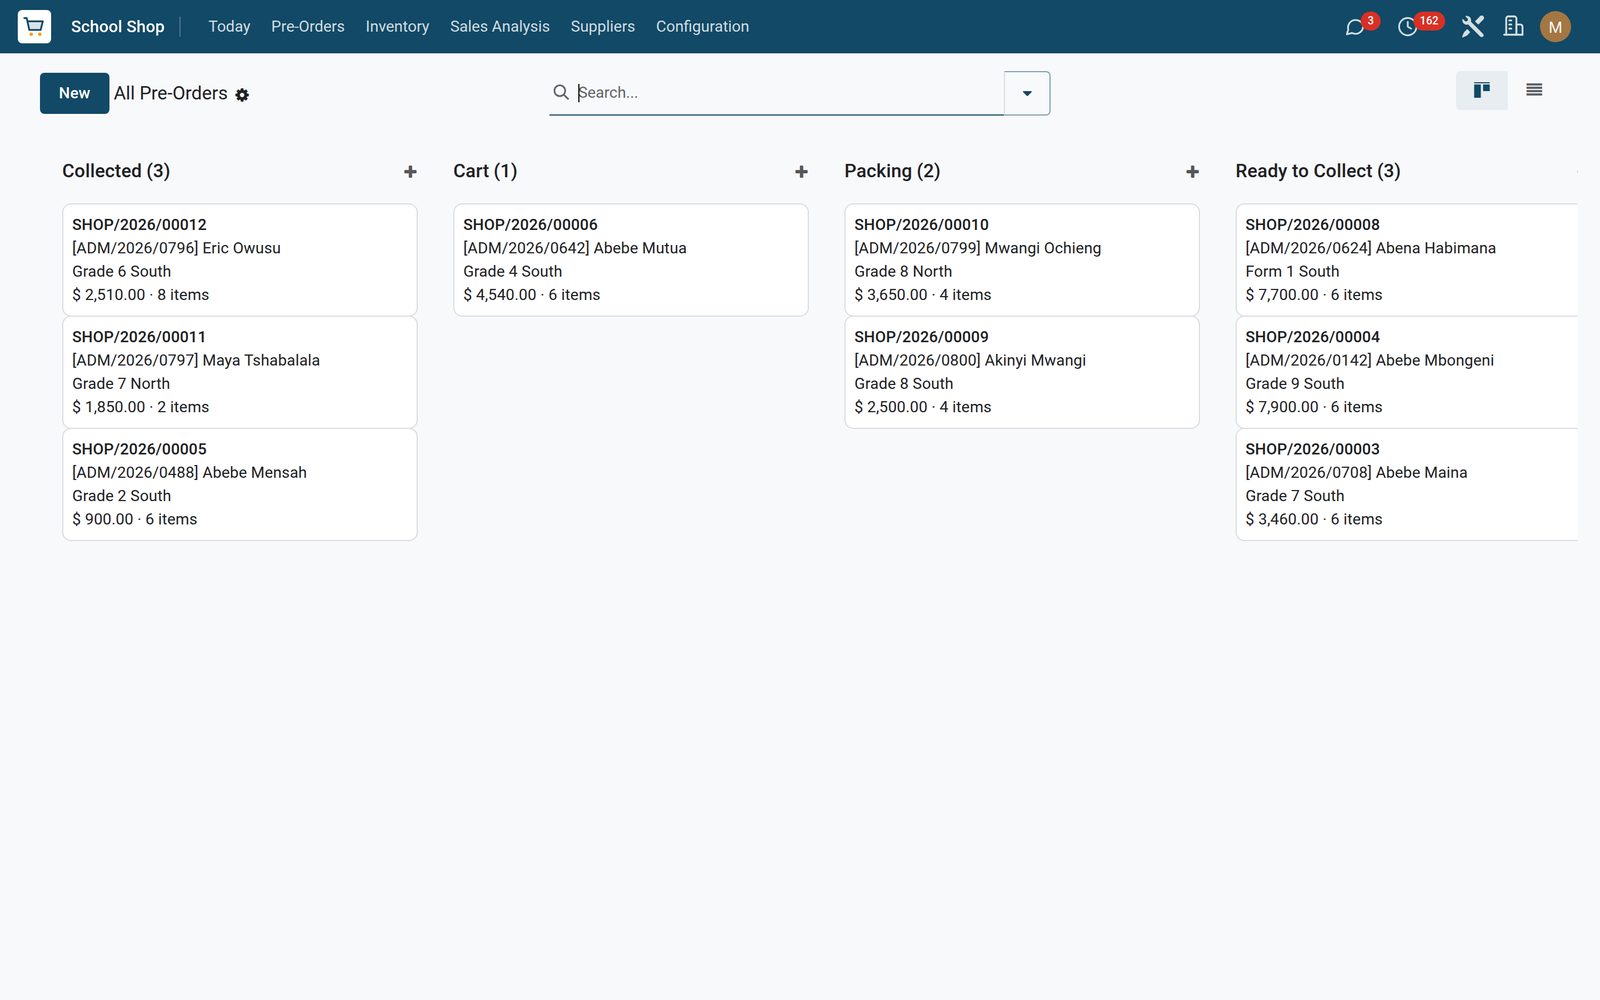1600x1000 pixels.
Task: Open pre-order SHOP/2026/00010 Mwangi Ochieng
Action: tap(1022, 260)
